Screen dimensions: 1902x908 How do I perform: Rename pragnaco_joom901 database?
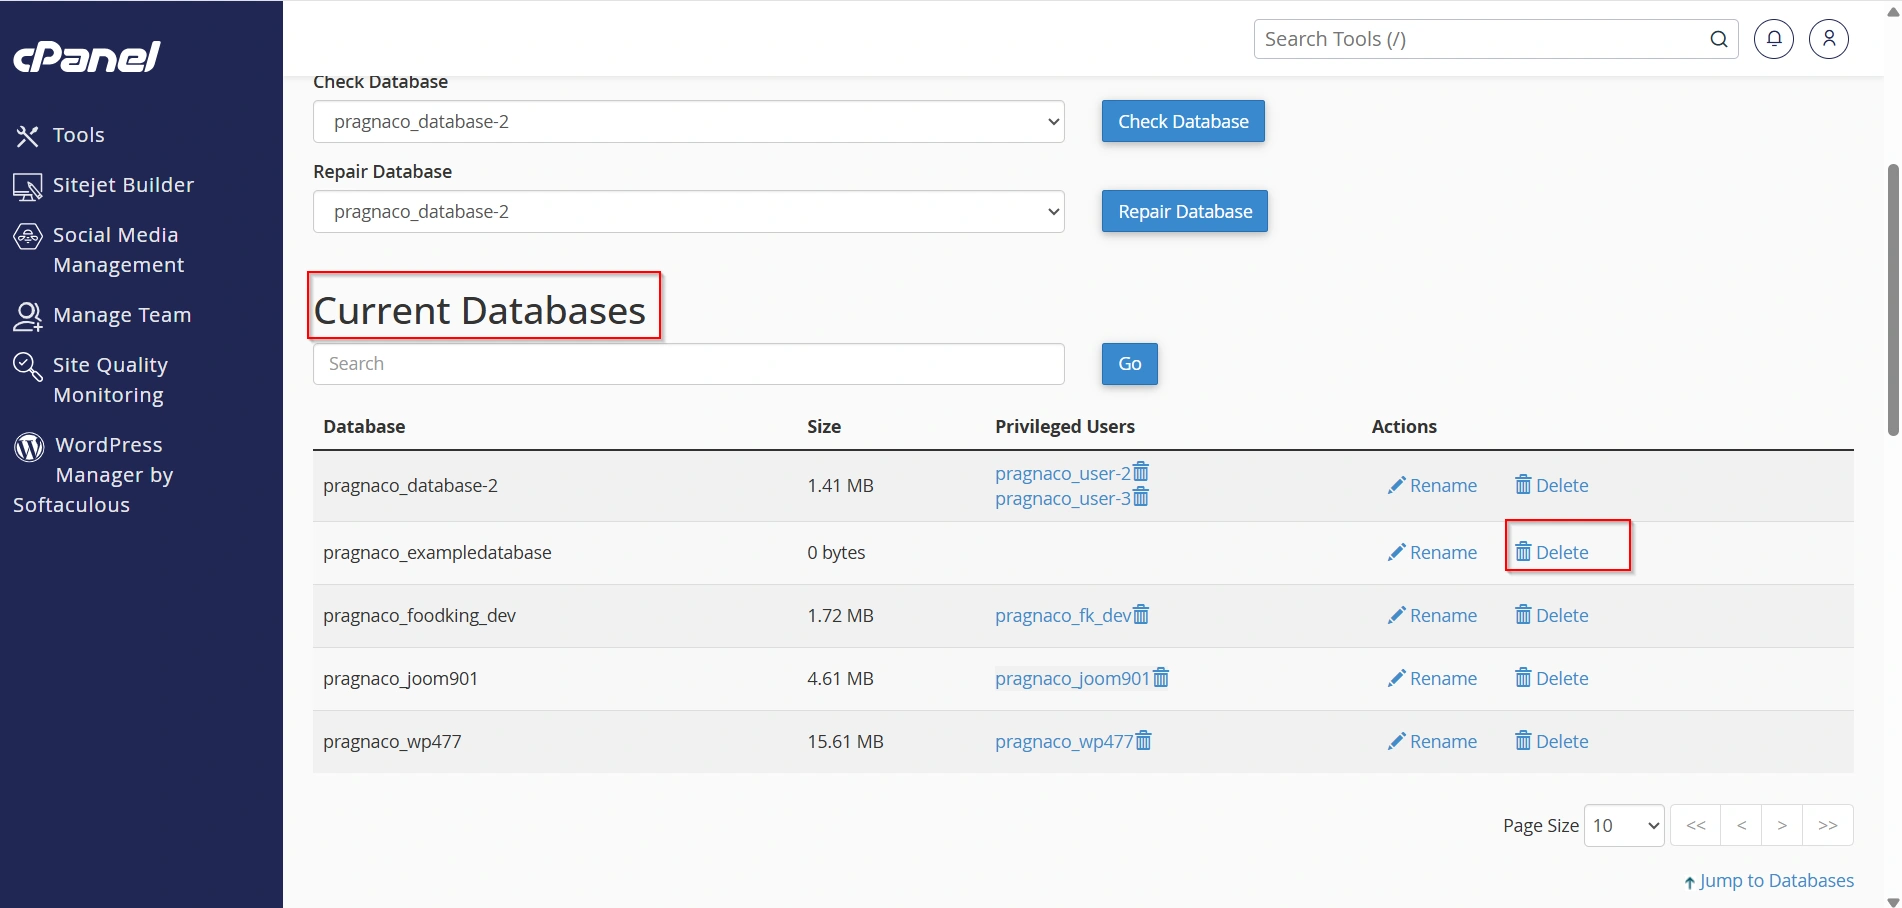(1432, 678)
